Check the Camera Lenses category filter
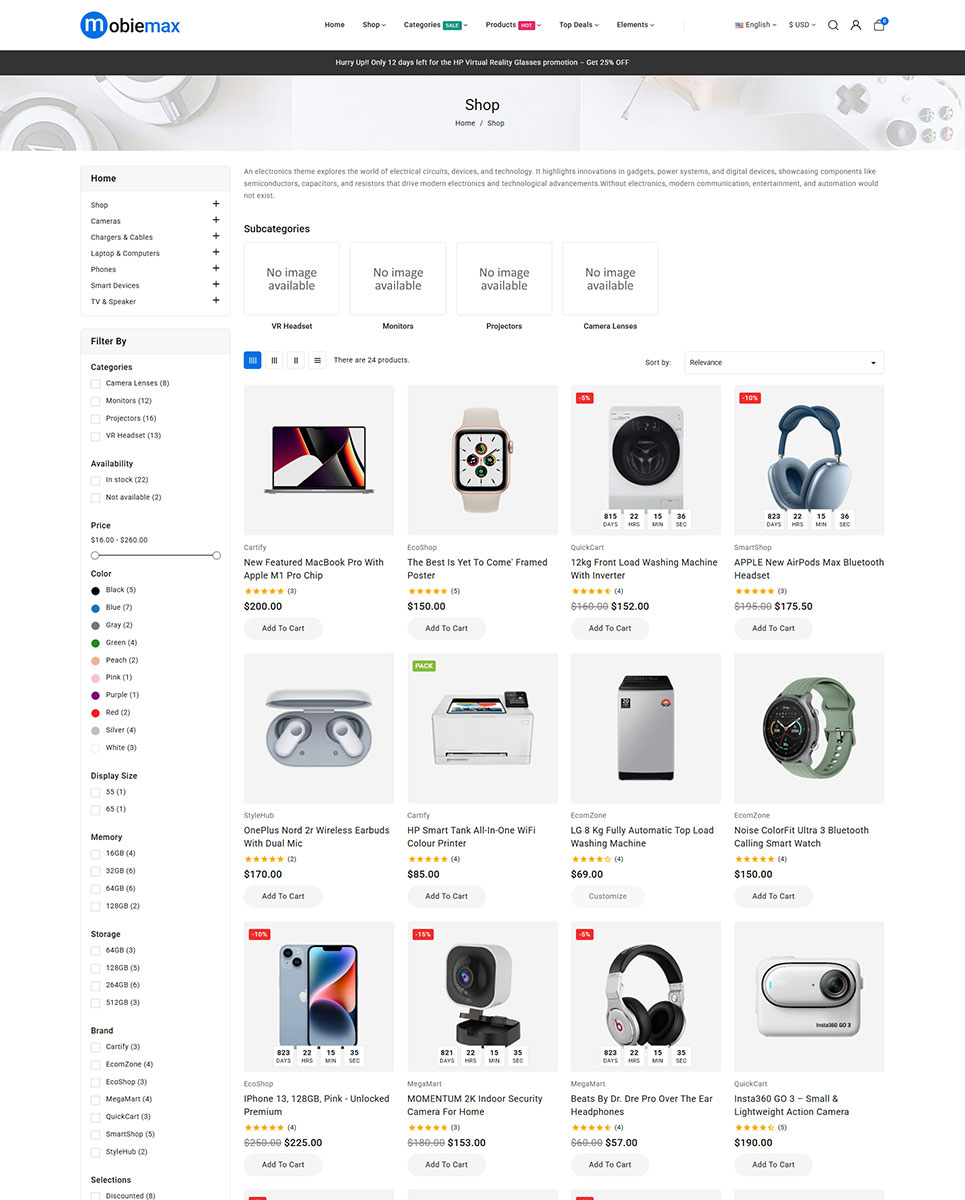The image size is (965, 1200). pos(96,383)
